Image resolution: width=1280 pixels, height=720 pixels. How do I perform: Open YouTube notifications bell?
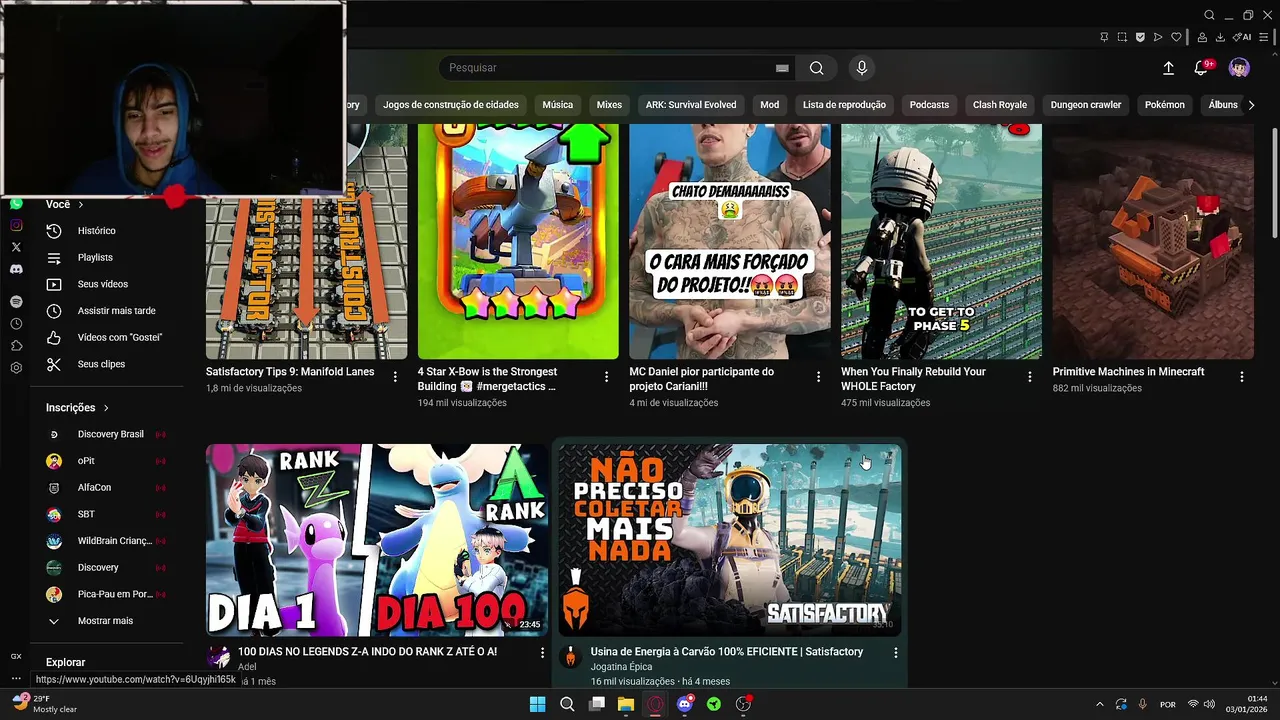point(1201,68)
